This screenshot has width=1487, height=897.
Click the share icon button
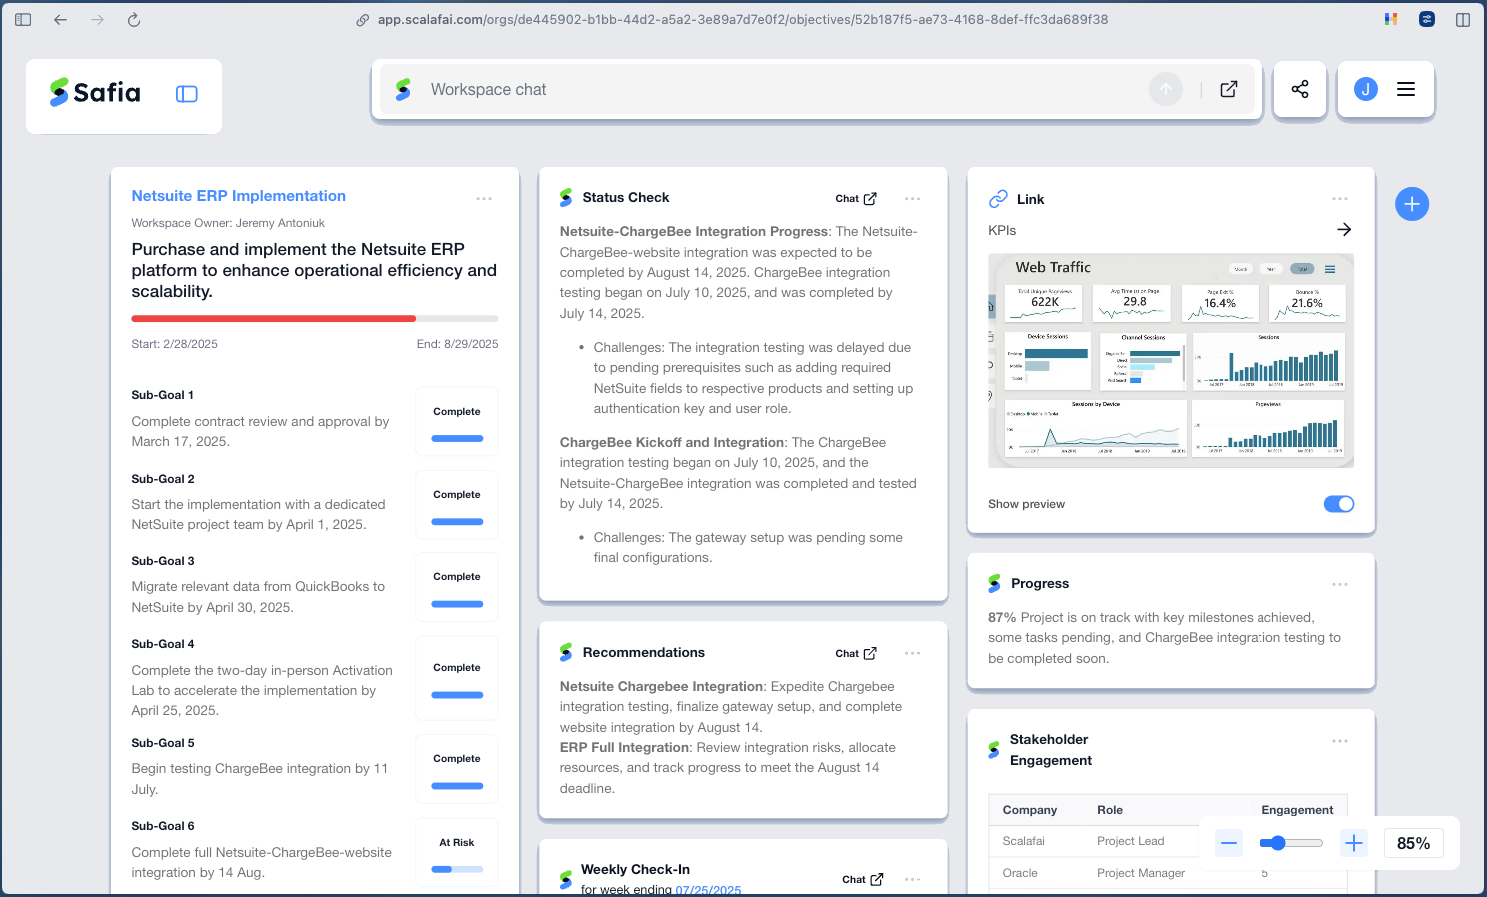(1300, 89)
